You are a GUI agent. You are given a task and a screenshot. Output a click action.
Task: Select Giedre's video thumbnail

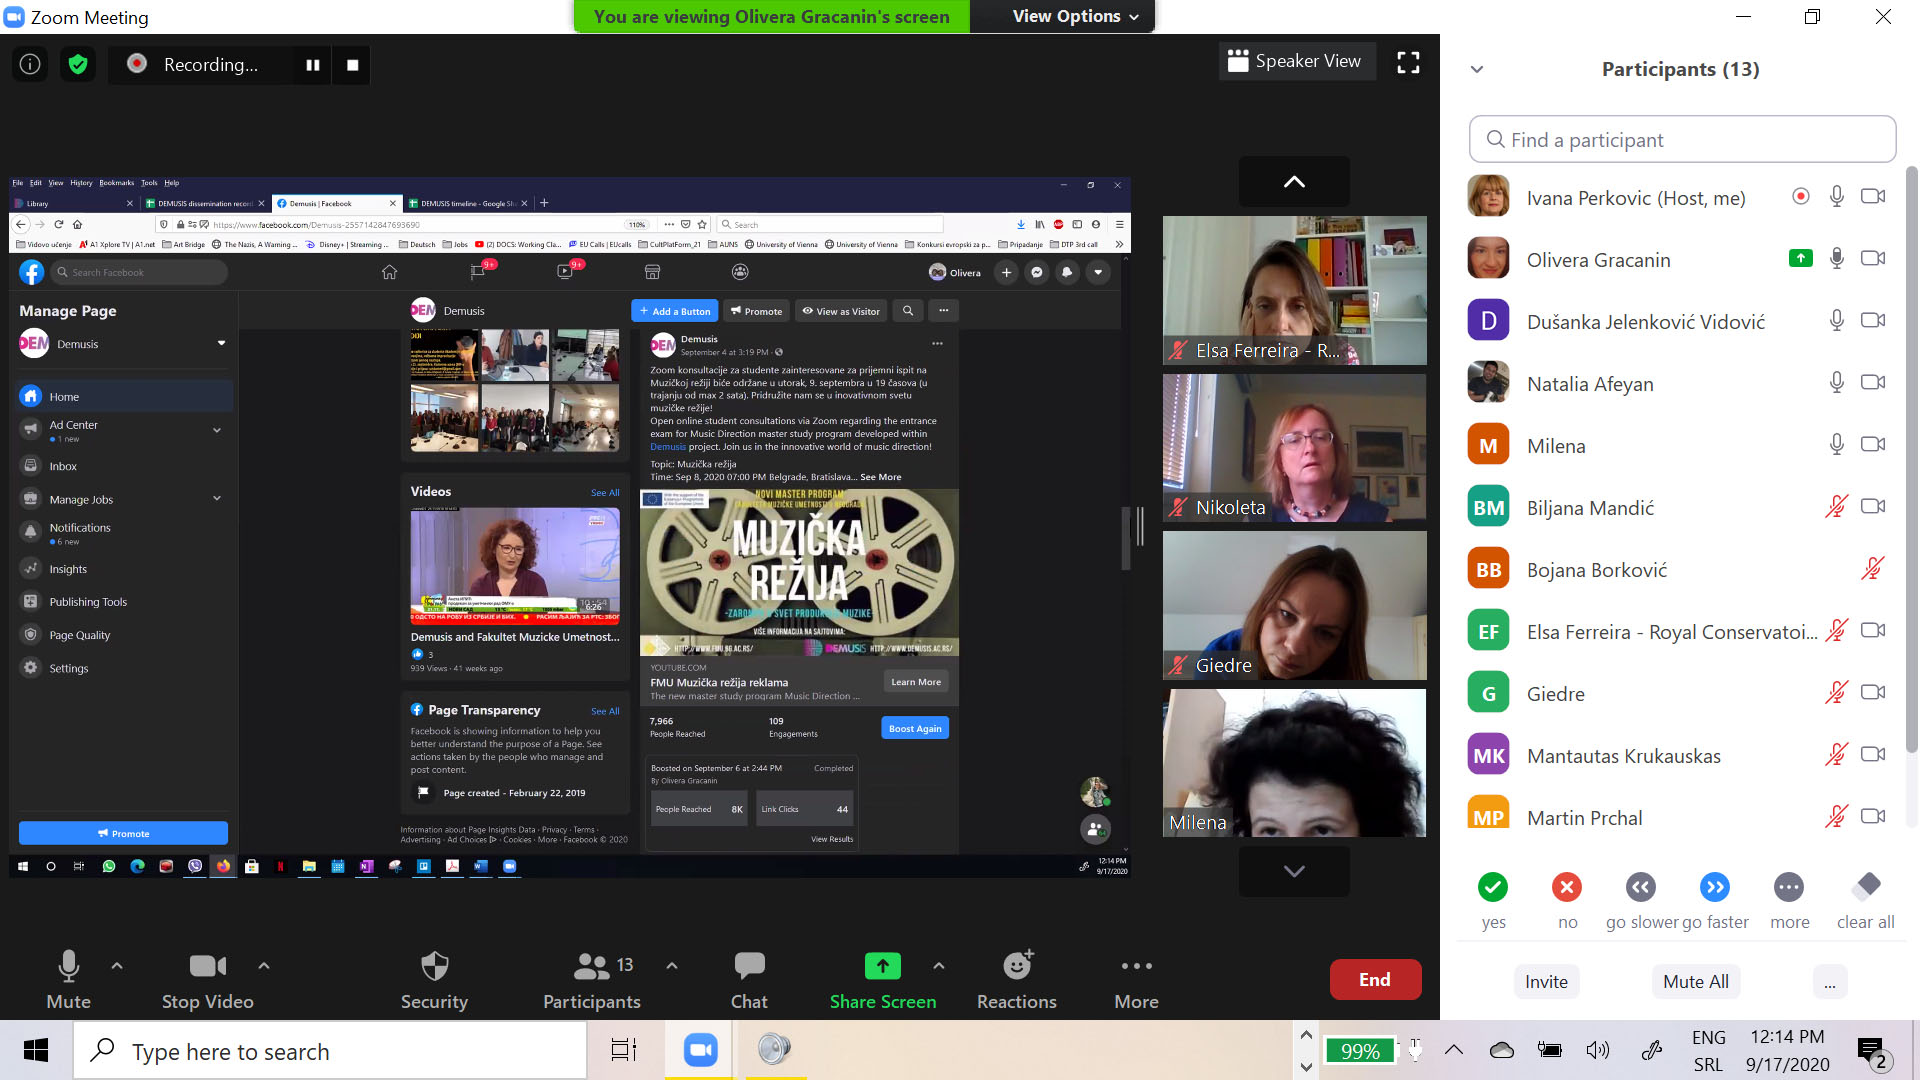click(1294, 606)
